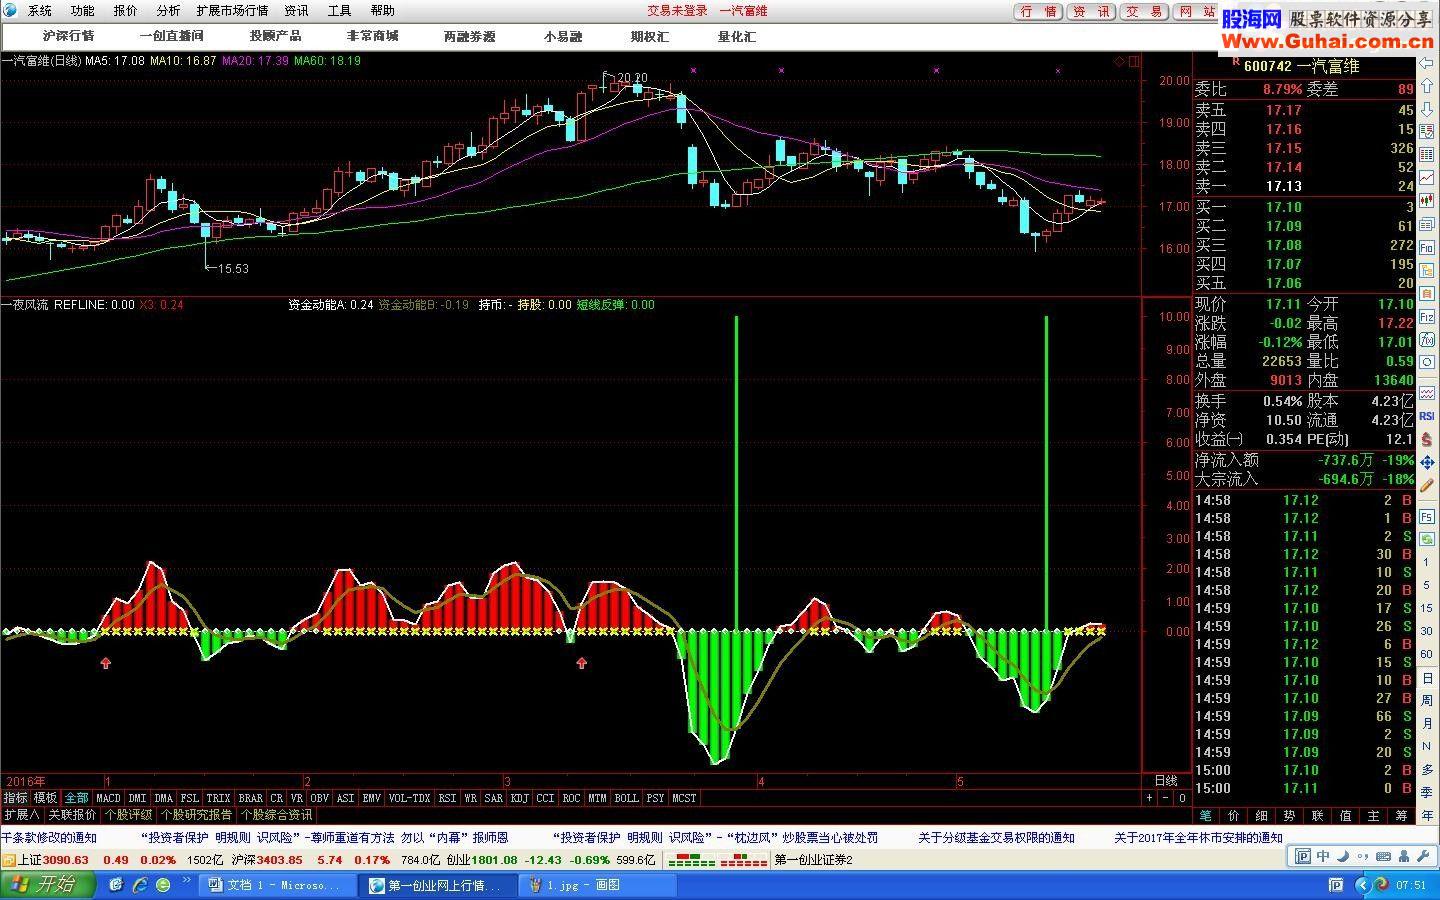The width and height of the screenshot is (1440, 900).
Task: Click the down arrow icon for next stock
Action: click(x=1427, y=108)
